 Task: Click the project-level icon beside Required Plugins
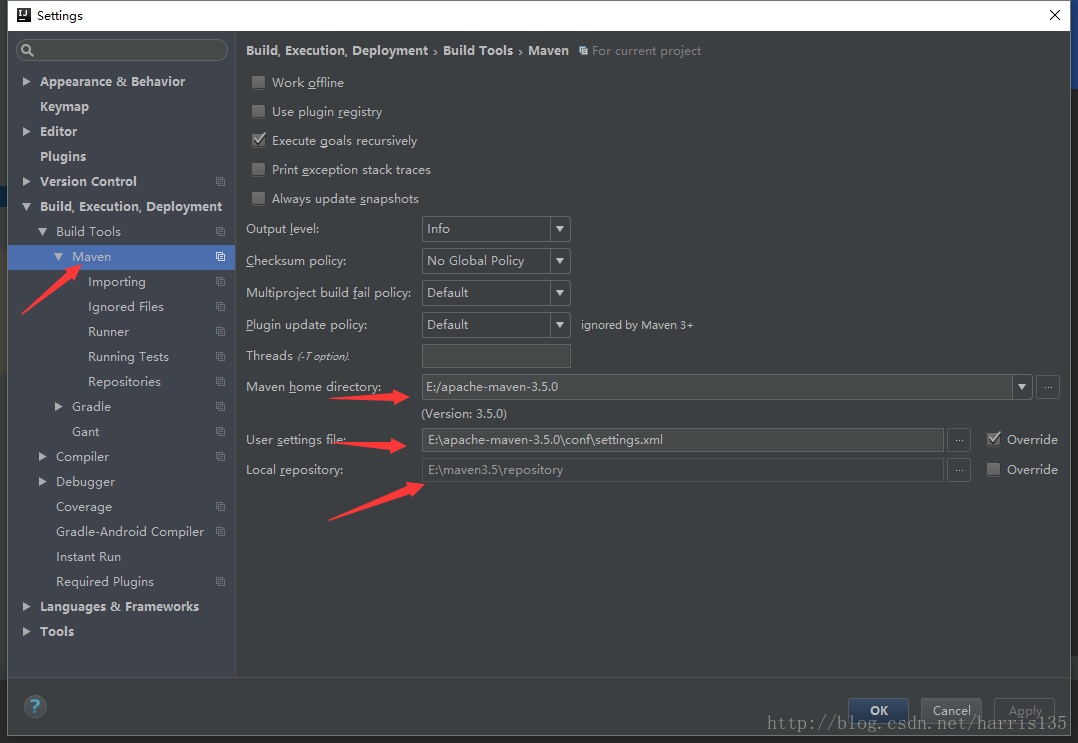click(221, 581)
